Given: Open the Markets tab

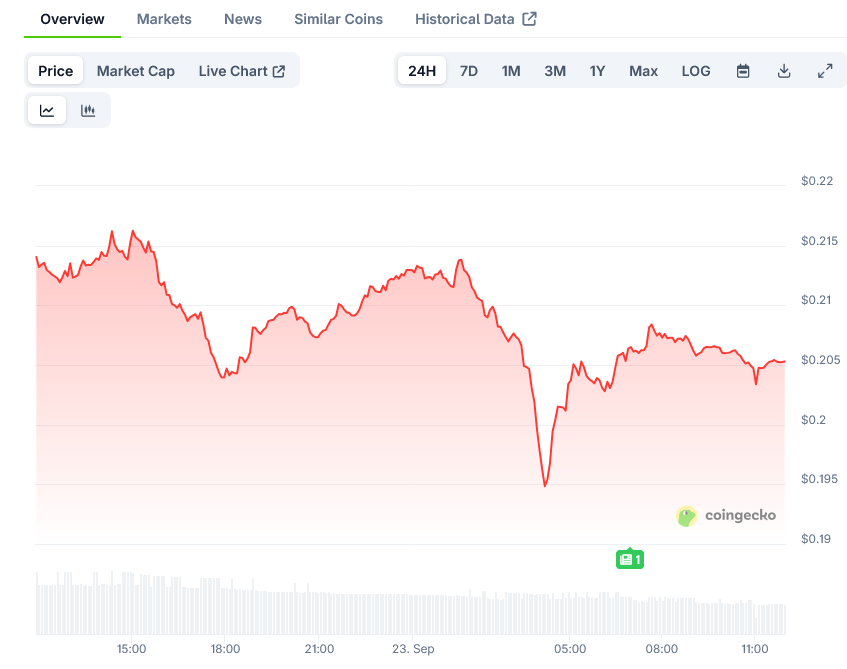Looking at the screenshot, I should [x=164, y=19].
